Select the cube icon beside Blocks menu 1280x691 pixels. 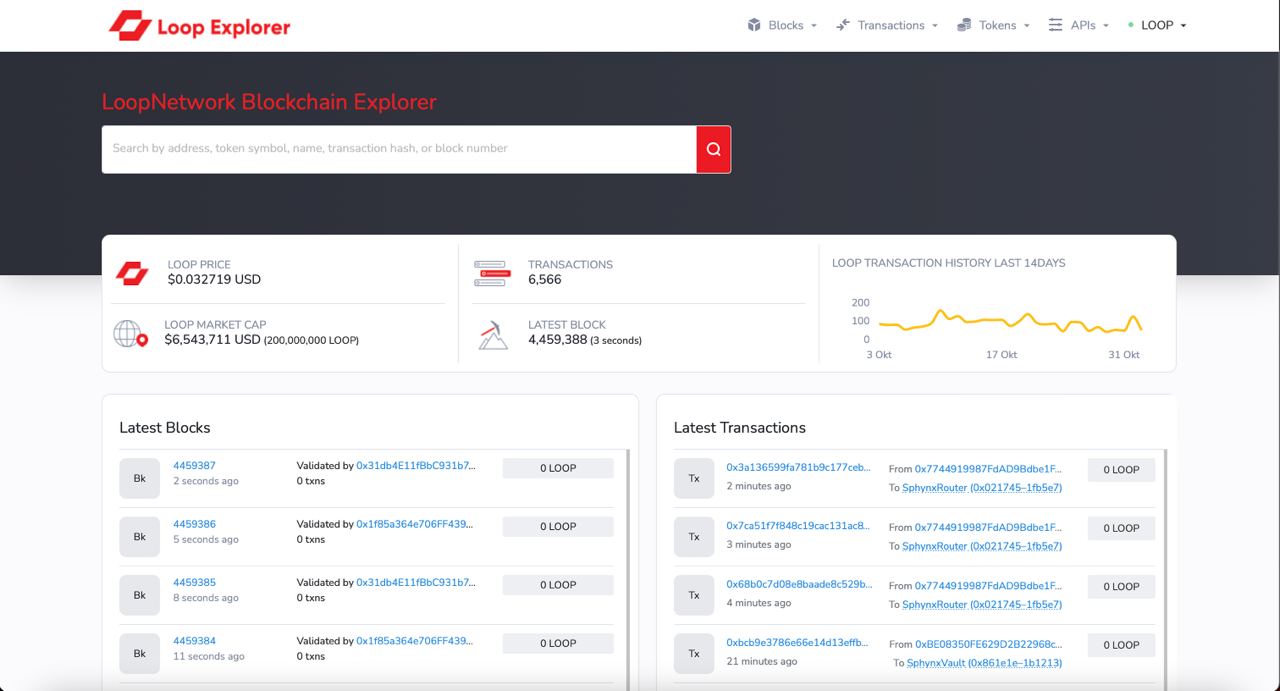[x=754, y=25]
